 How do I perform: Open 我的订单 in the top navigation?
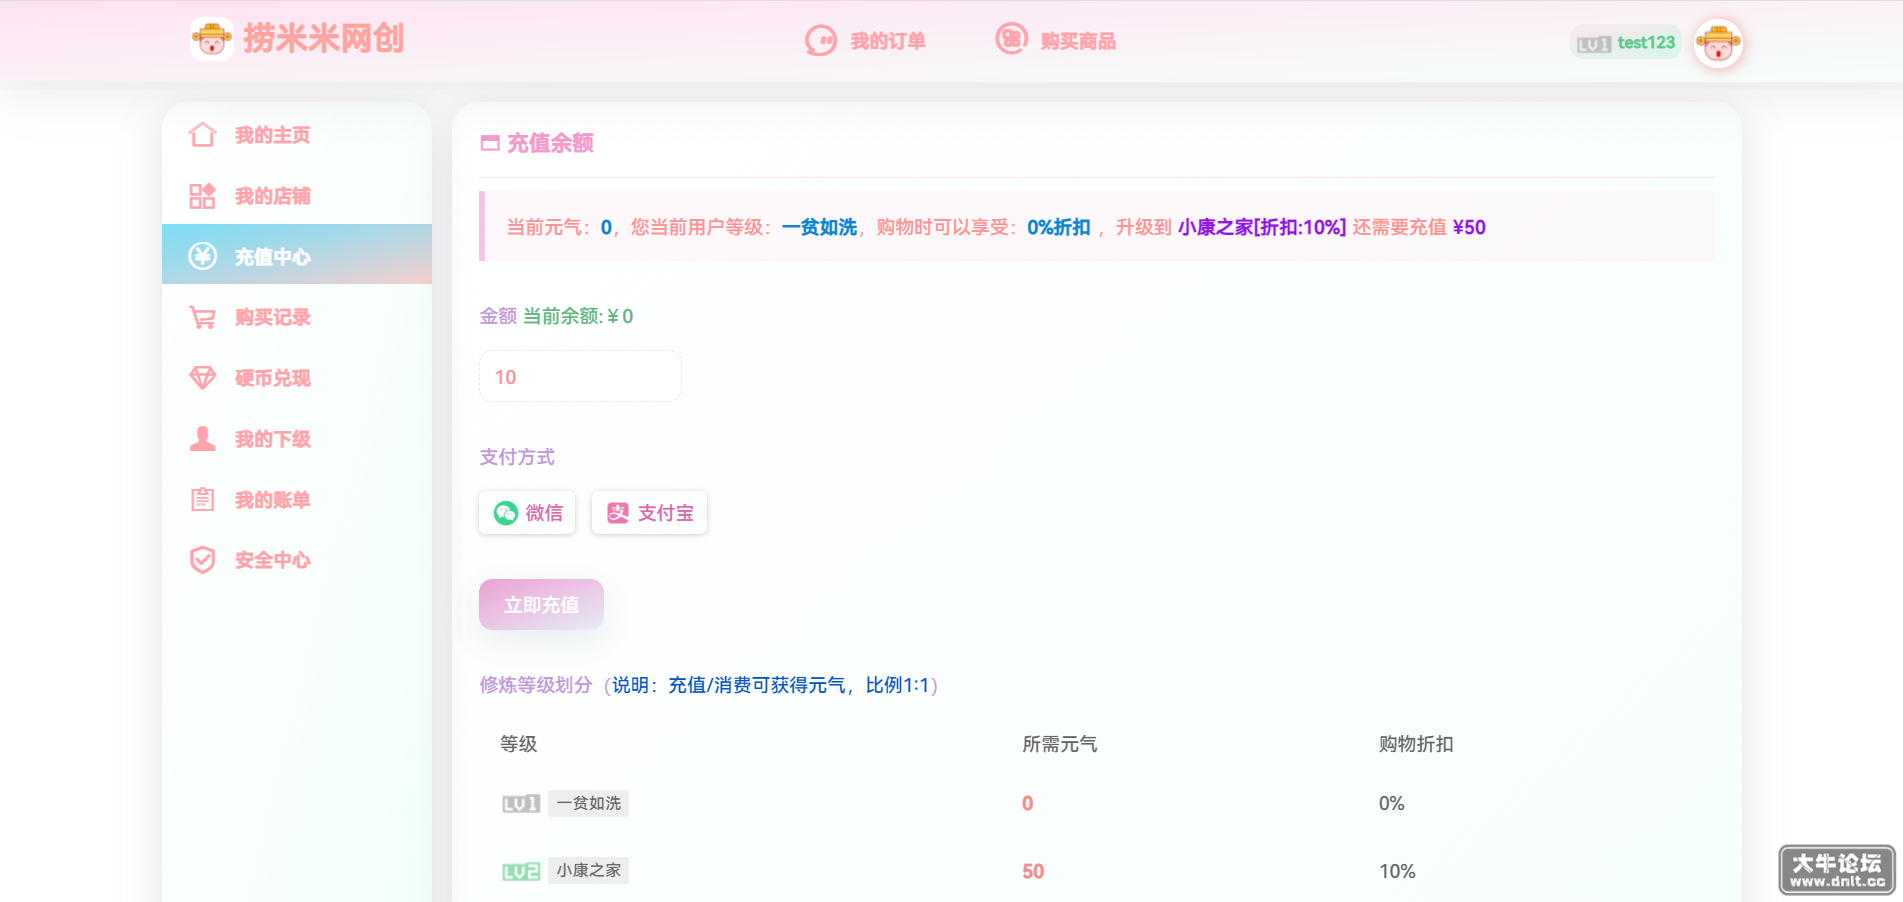866,40
